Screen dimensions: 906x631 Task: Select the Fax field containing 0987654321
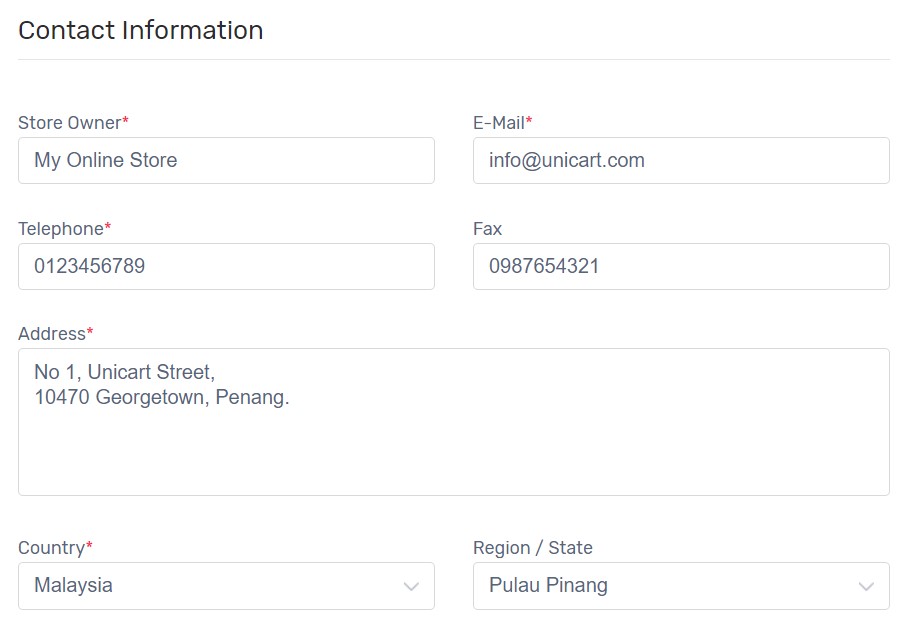pyautogui.click(x=681, y=266)
